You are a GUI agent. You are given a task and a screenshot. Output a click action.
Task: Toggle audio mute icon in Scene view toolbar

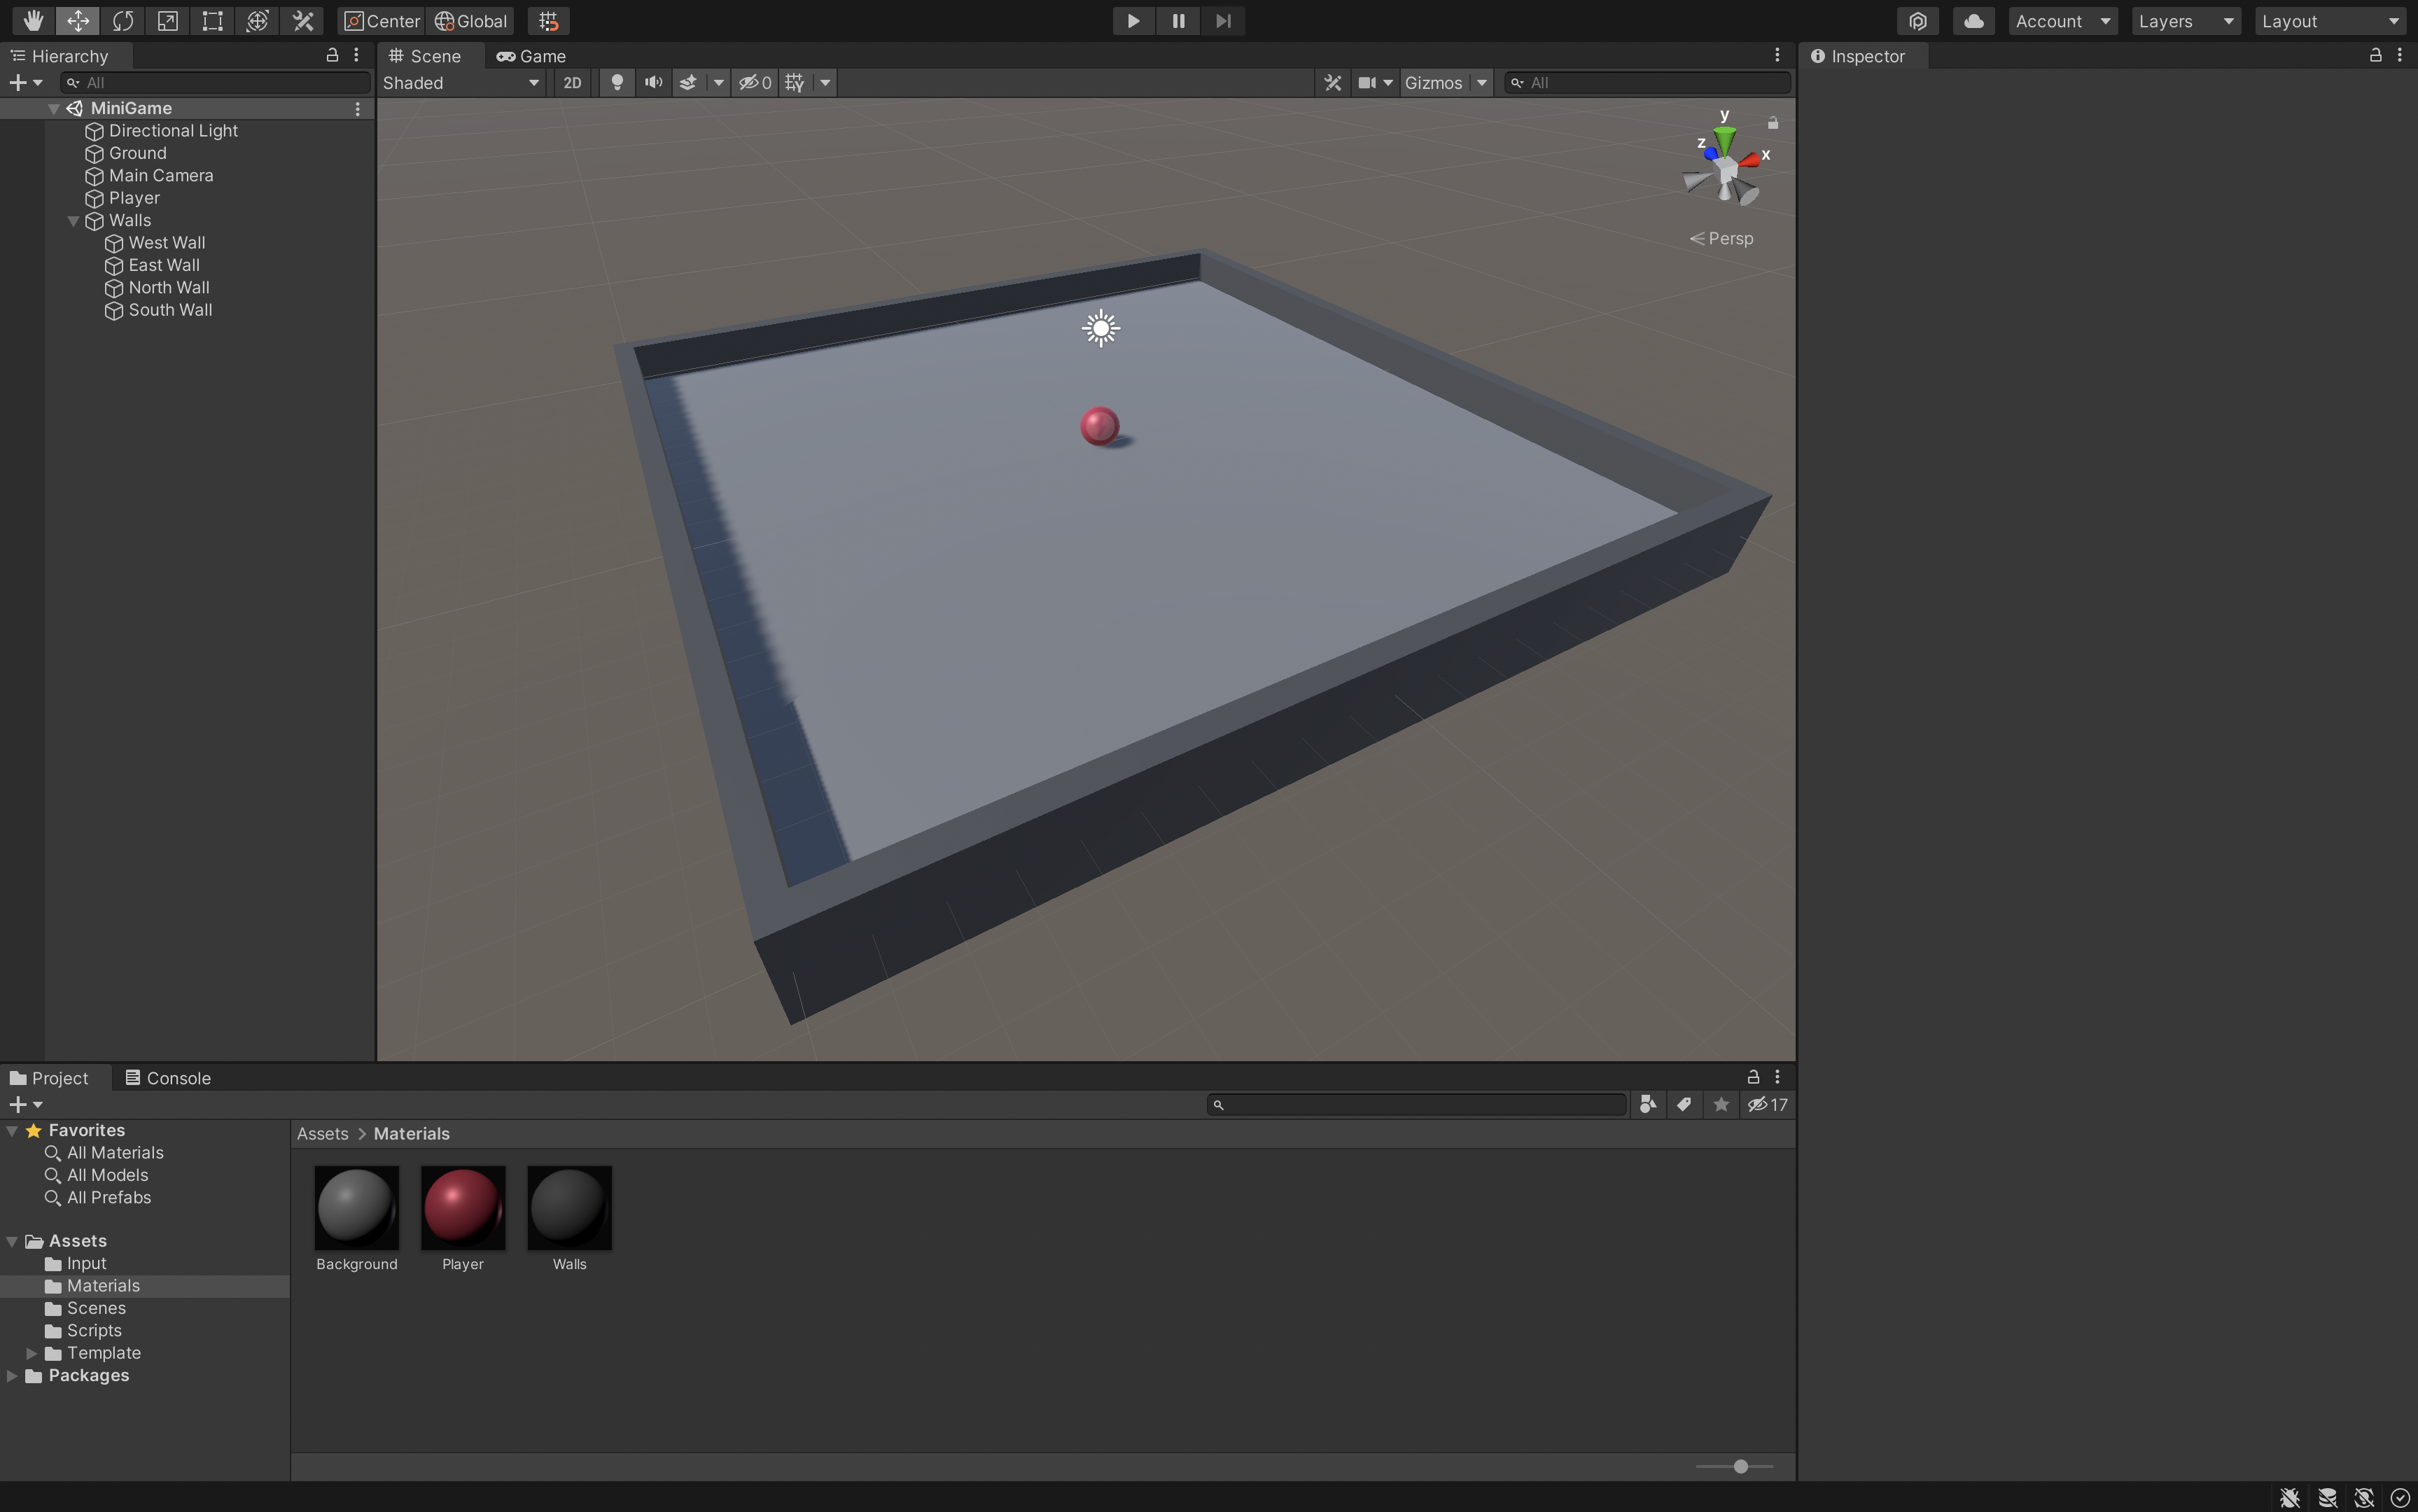pos(652,82)
